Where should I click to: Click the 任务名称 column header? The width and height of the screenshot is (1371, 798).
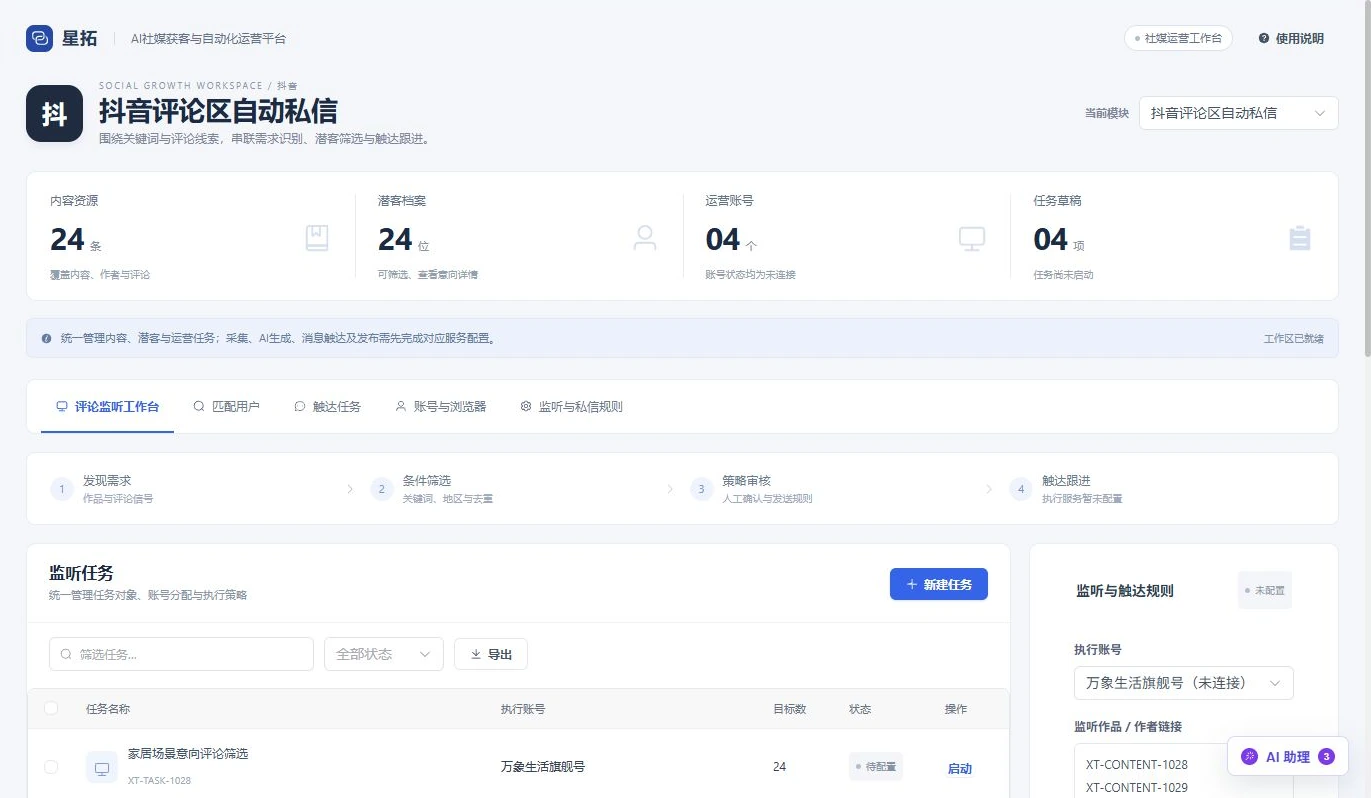coord(108,709)
